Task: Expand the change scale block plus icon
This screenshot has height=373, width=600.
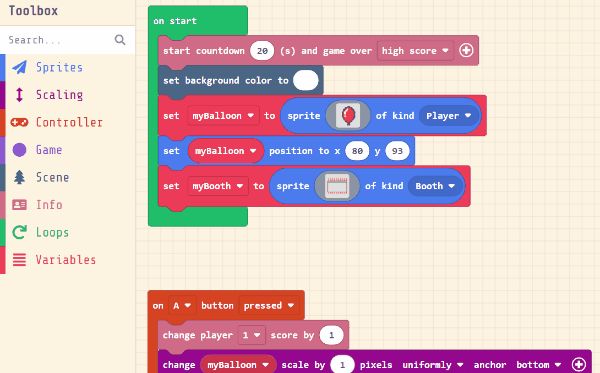Action: (x=579, y=365)
